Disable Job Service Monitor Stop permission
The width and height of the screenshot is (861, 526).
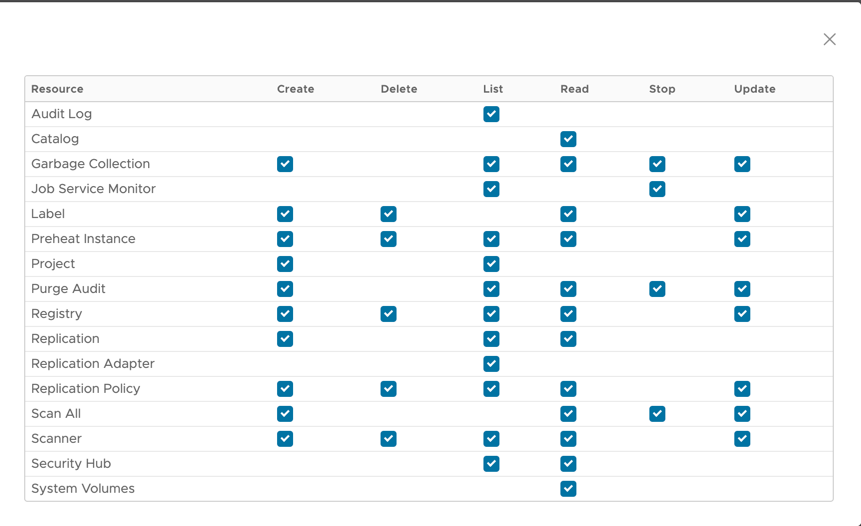(657, 189)
